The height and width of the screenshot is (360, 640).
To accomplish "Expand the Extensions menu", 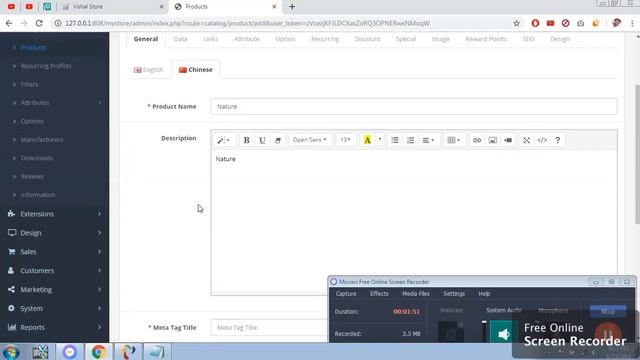I will [x=54, y=214].
